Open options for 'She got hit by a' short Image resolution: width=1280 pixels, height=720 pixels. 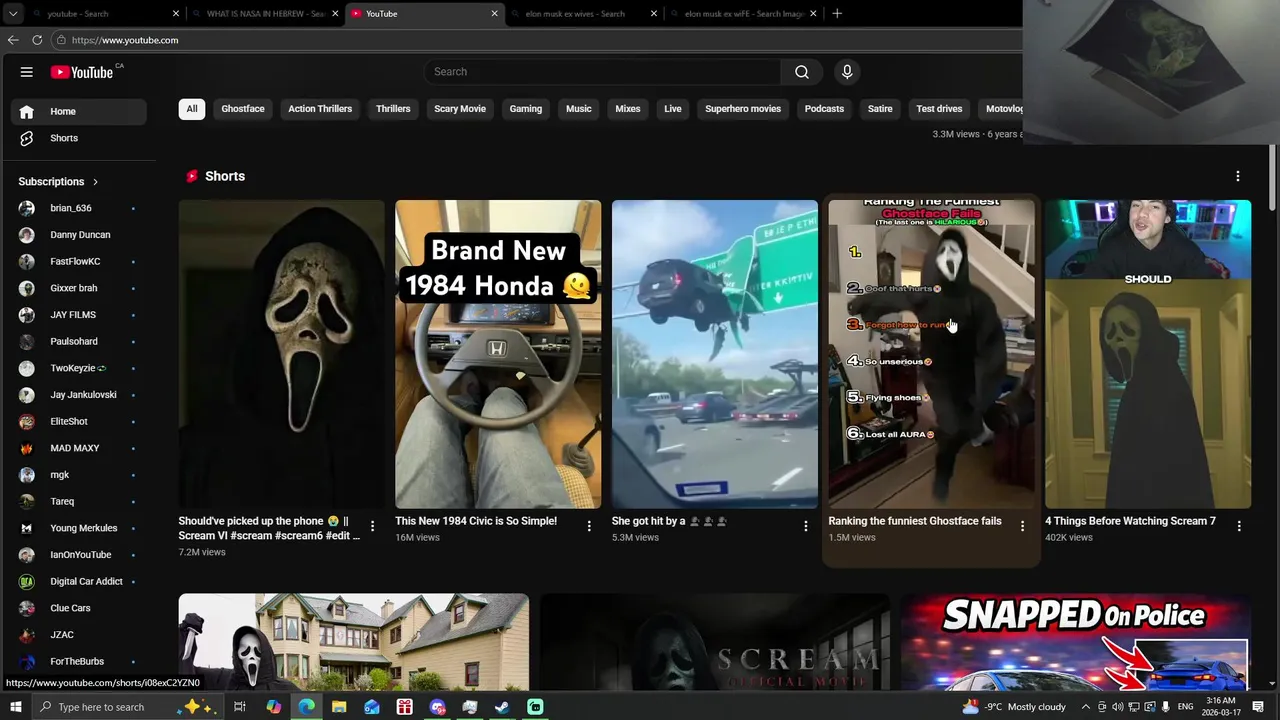click(806, 526)
